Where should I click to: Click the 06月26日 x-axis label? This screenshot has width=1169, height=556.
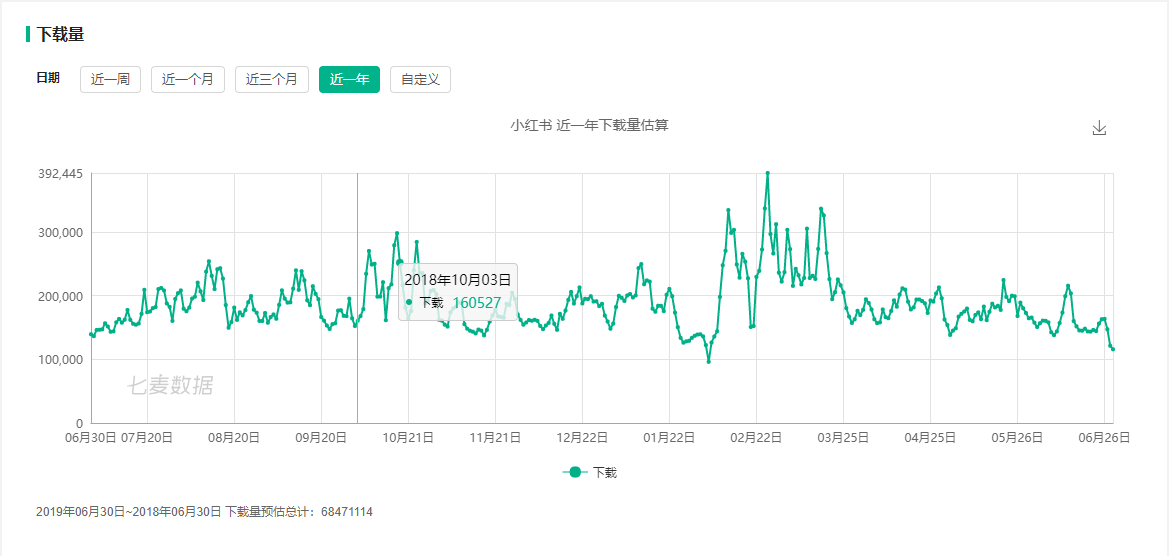1105,438
